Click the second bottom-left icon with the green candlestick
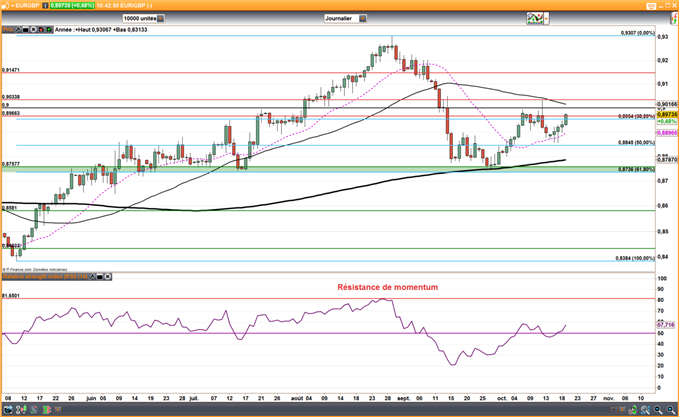This screenshot has width=679, height=417. point(21,409)
